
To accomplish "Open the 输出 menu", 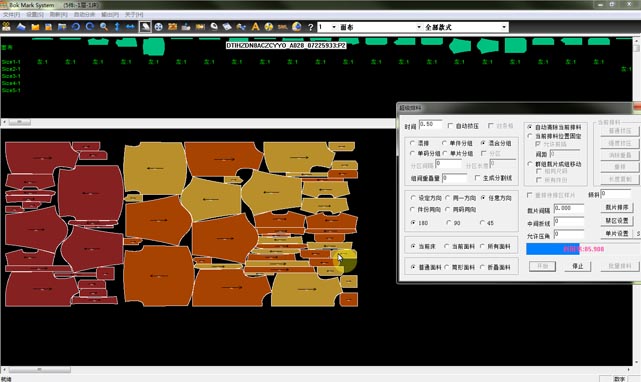I will 110,15.
